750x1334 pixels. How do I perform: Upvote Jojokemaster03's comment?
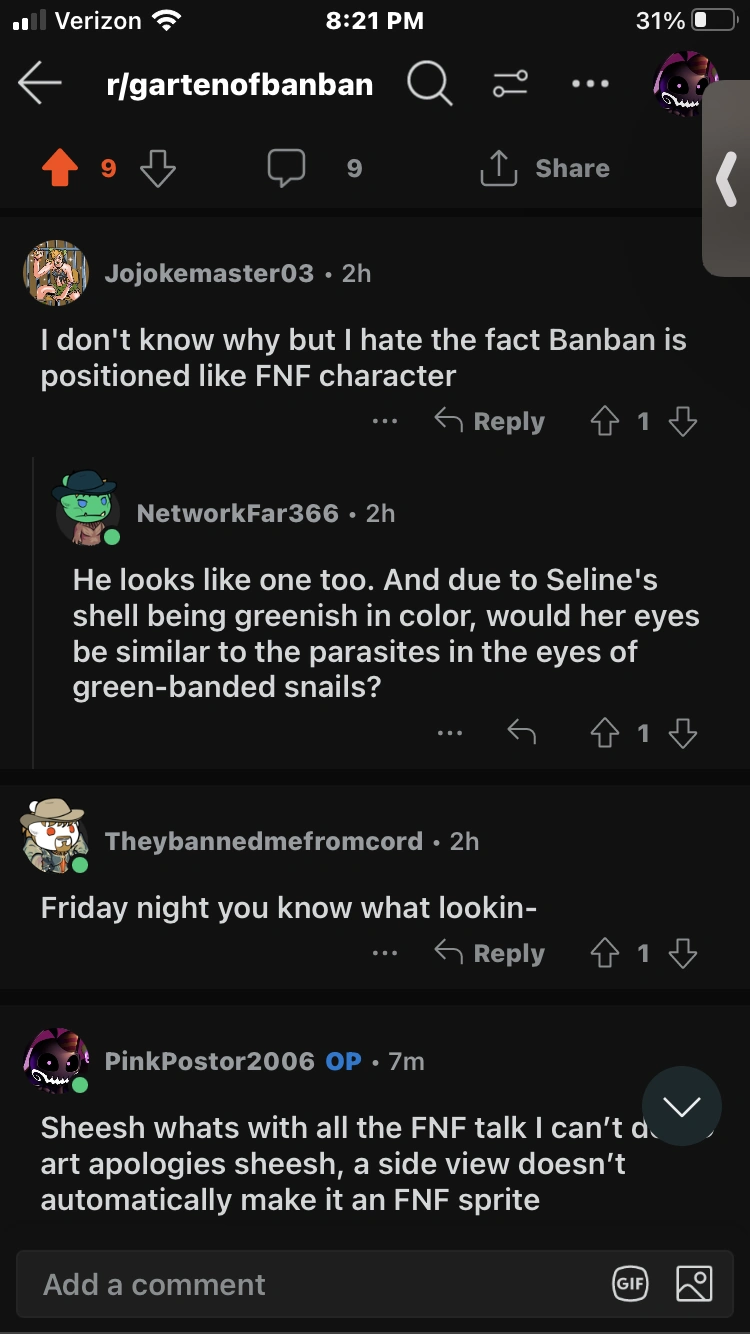[x=604, y=422]
